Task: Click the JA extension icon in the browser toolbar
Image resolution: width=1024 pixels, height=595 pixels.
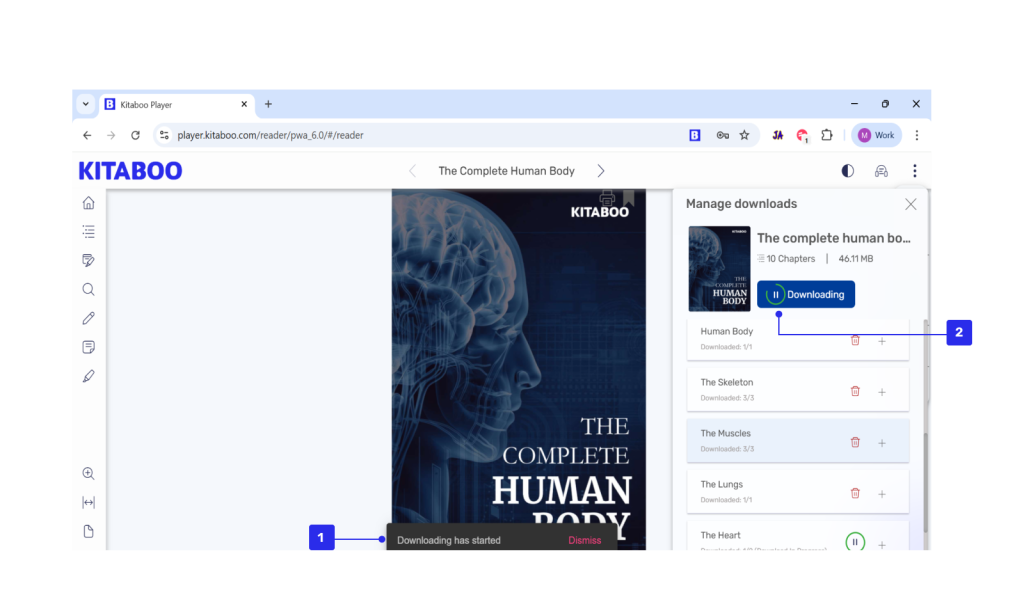Action: 777,135
